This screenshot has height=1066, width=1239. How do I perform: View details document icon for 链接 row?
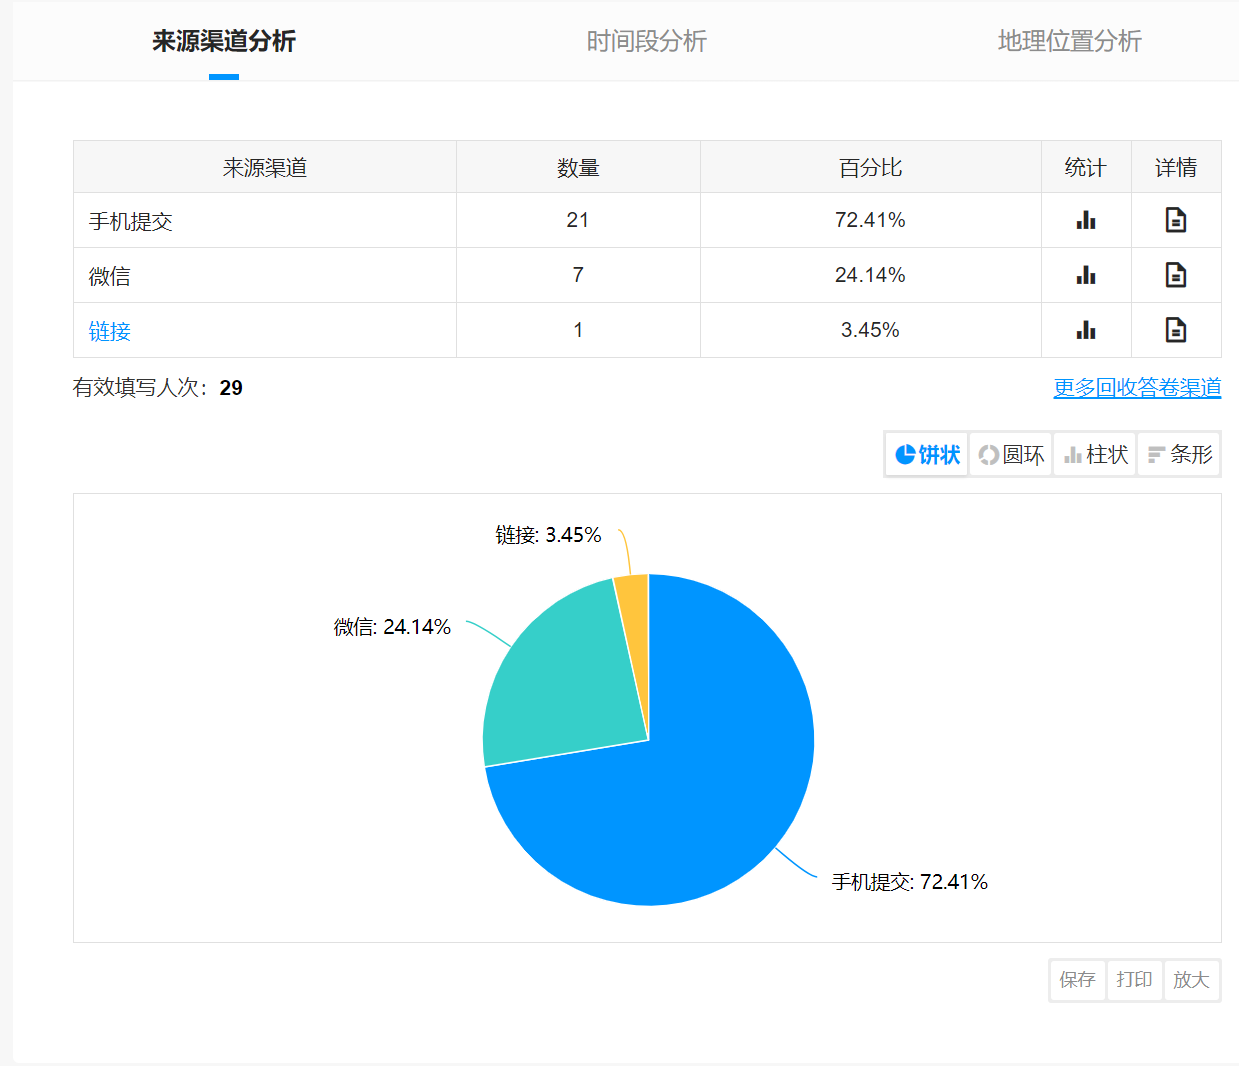pos(1176,330)
